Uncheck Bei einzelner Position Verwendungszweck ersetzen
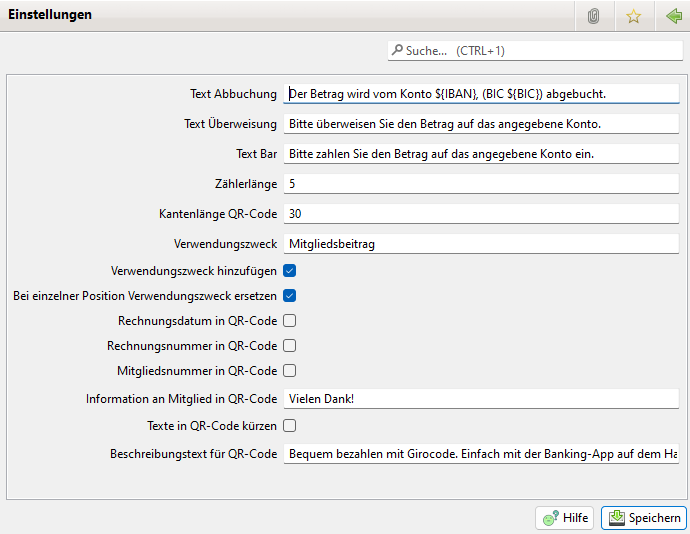The height and width of the screenshot is (534, 690). 289,296
